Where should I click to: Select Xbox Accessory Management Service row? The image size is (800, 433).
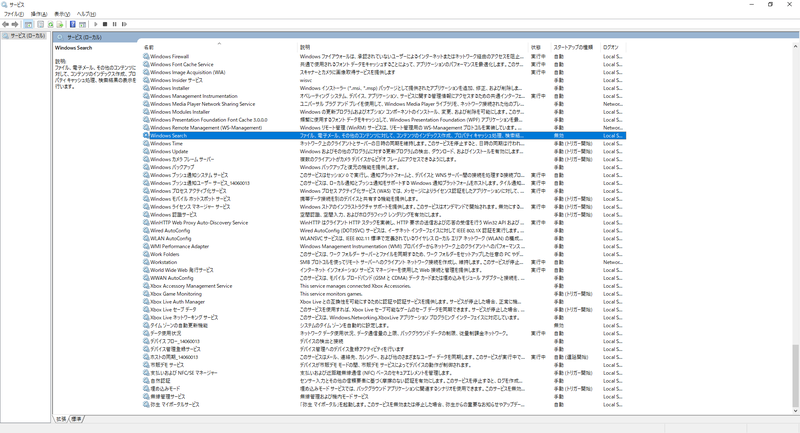384,286
